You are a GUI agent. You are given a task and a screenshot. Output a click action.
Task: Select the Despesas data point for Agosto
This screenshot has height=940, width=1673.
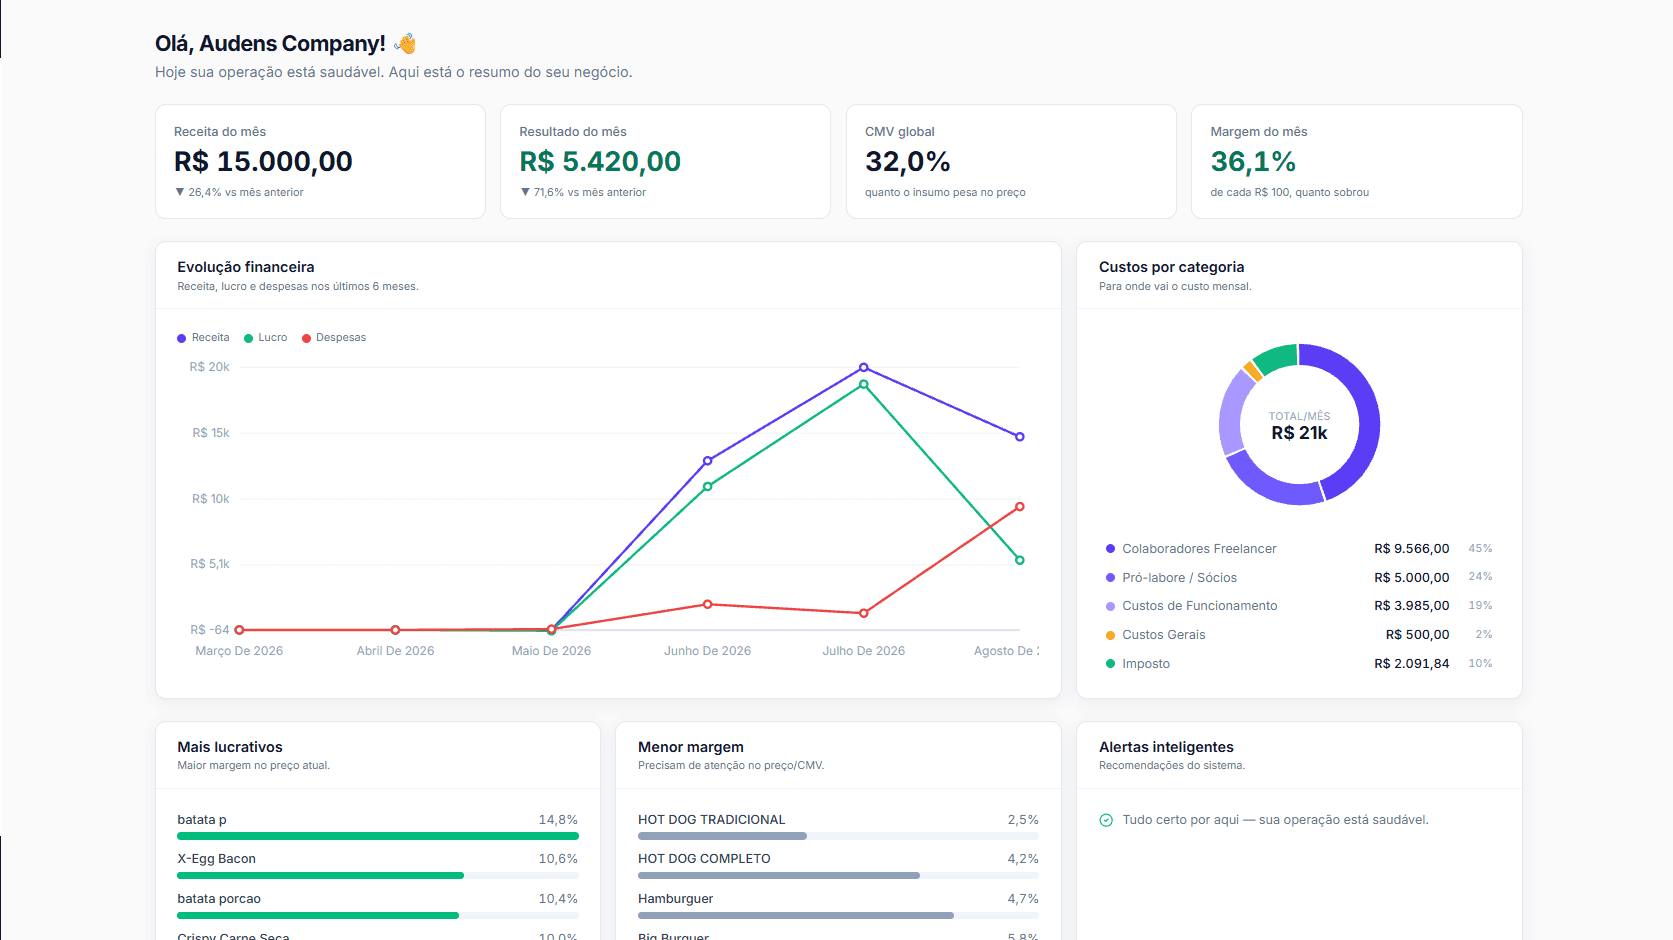pyautogui.click(x=1020, y=507)
